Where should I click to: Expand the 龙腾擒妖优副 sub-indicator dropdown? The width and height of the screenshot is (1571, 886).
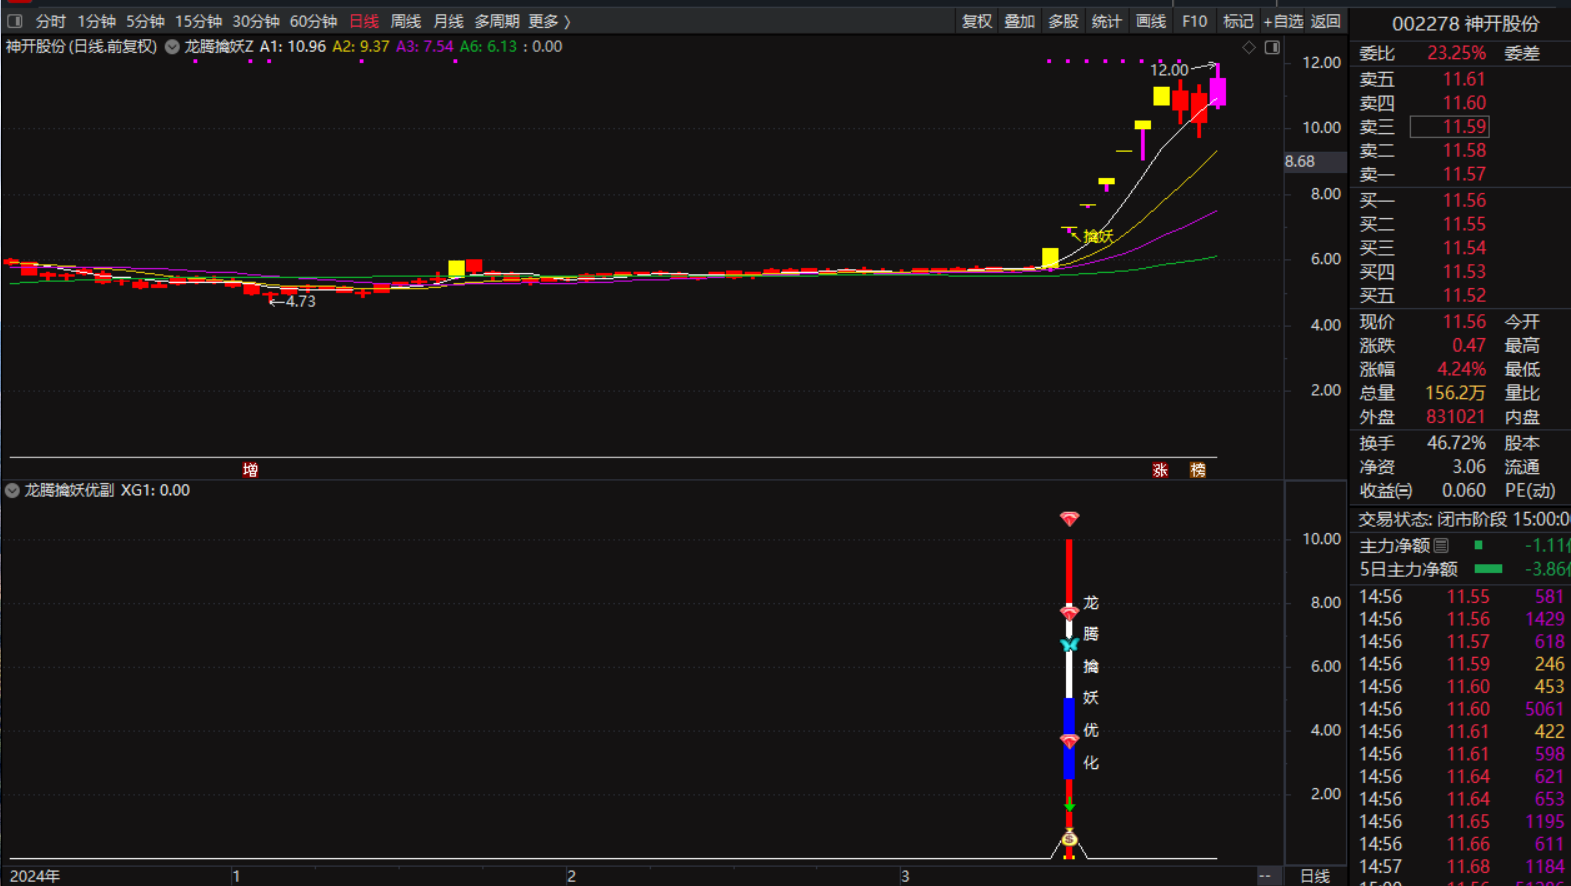click(12, 491)
